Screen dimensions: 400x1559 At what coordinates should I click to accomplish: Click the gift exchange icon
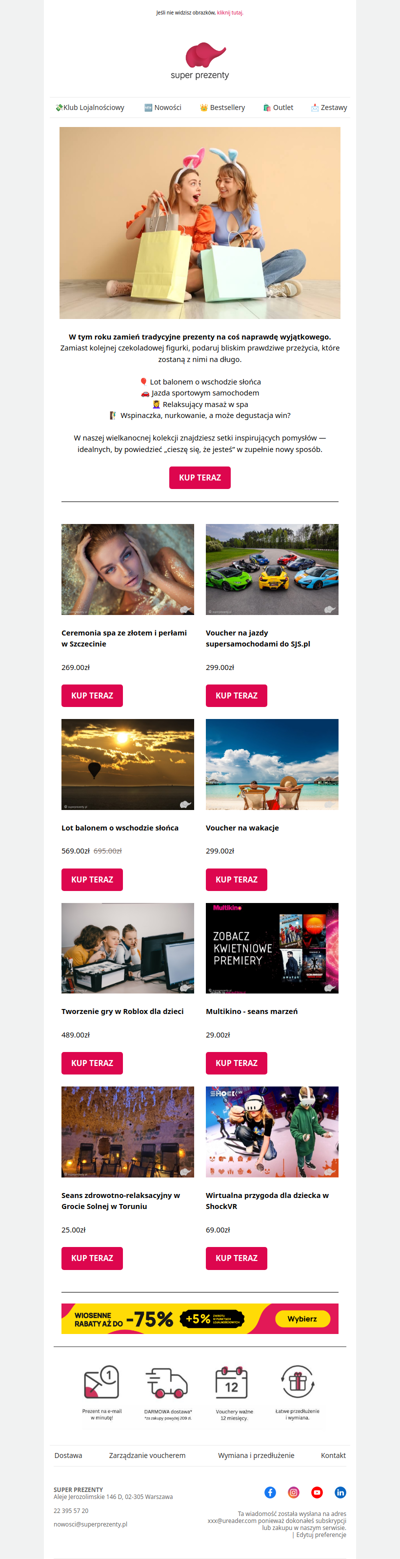[298, 1381]
